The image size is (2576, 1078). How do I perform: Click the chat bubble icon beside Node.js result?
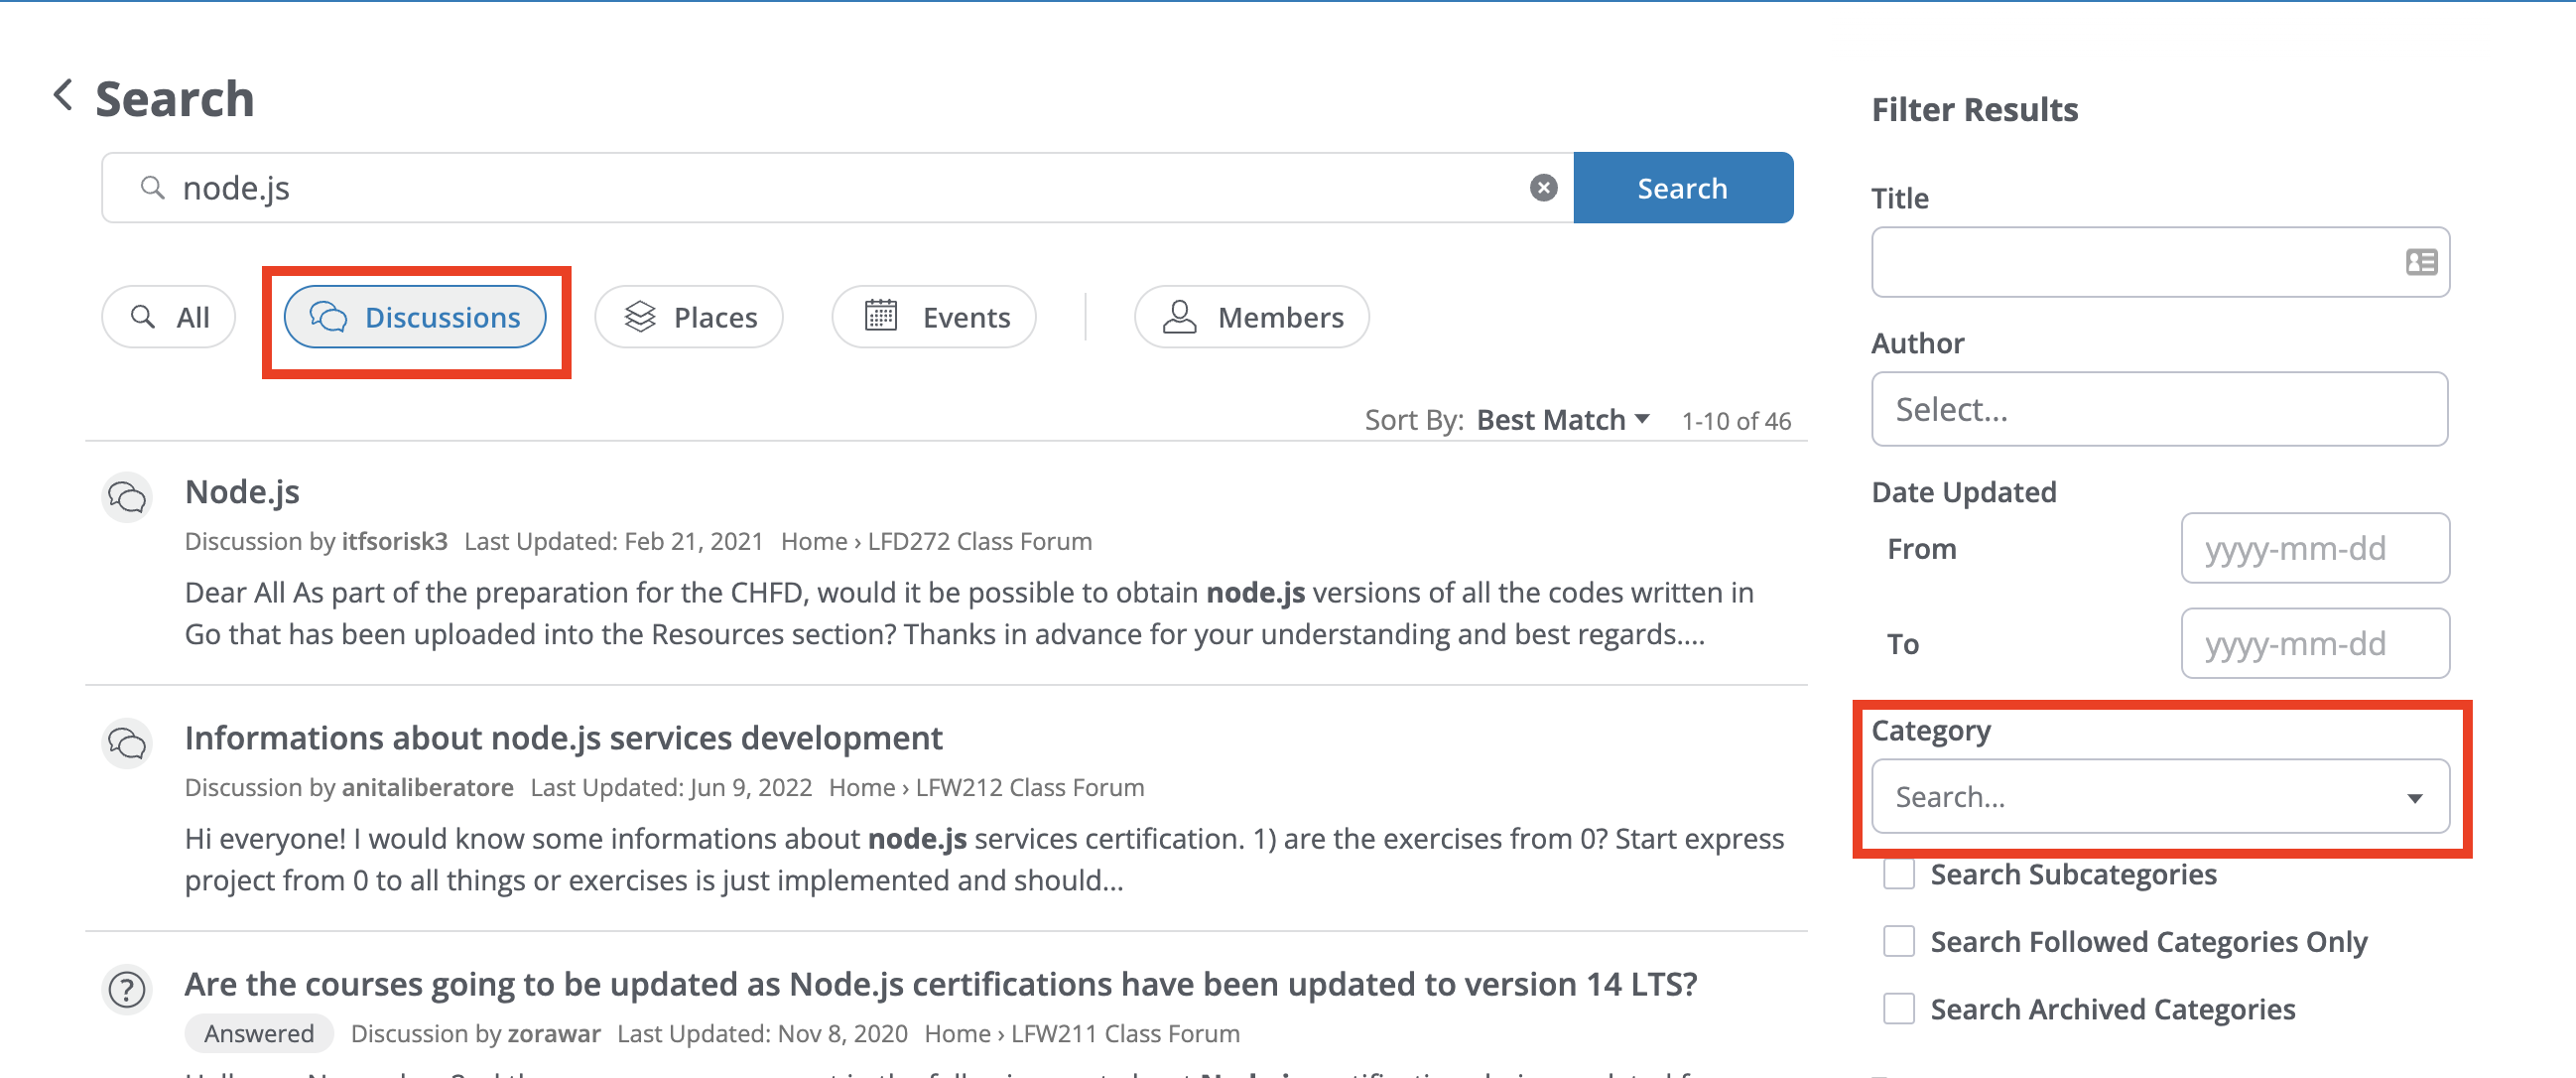(126, 497)
